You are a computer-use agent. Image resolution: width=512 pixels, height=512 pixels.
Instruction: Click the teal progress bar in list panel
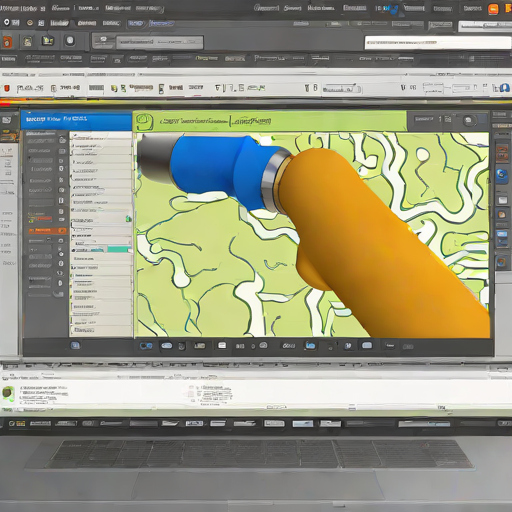[119, 249]
